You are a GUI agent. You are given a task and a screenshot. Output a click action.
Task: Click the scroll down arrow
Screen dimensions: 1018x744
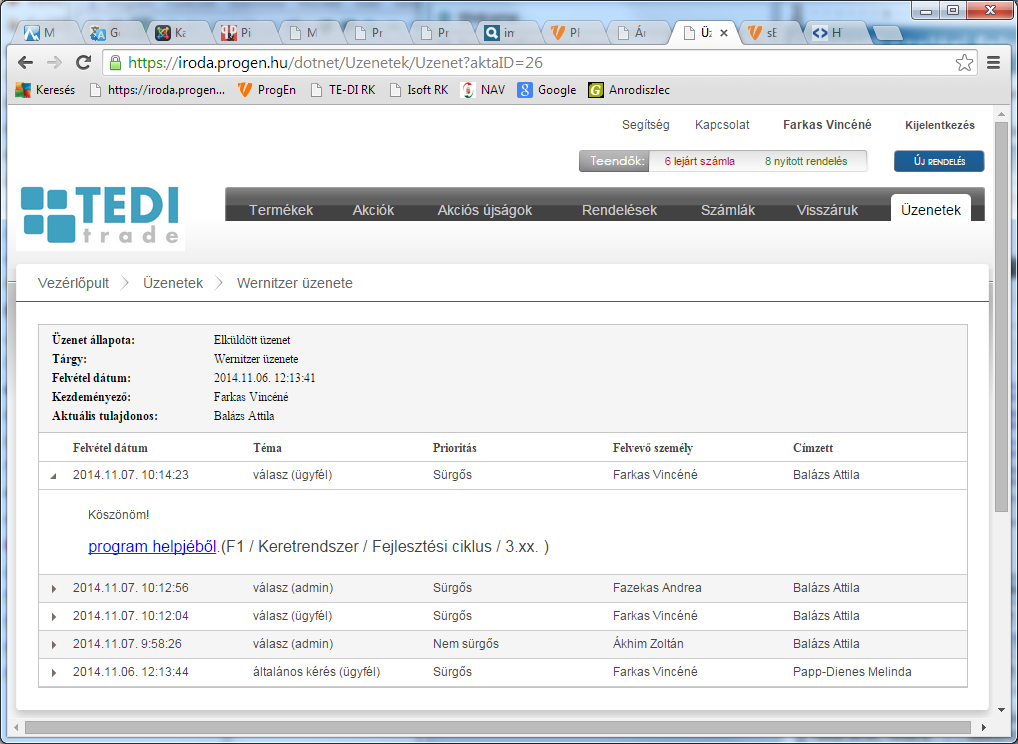point(1000,710)
